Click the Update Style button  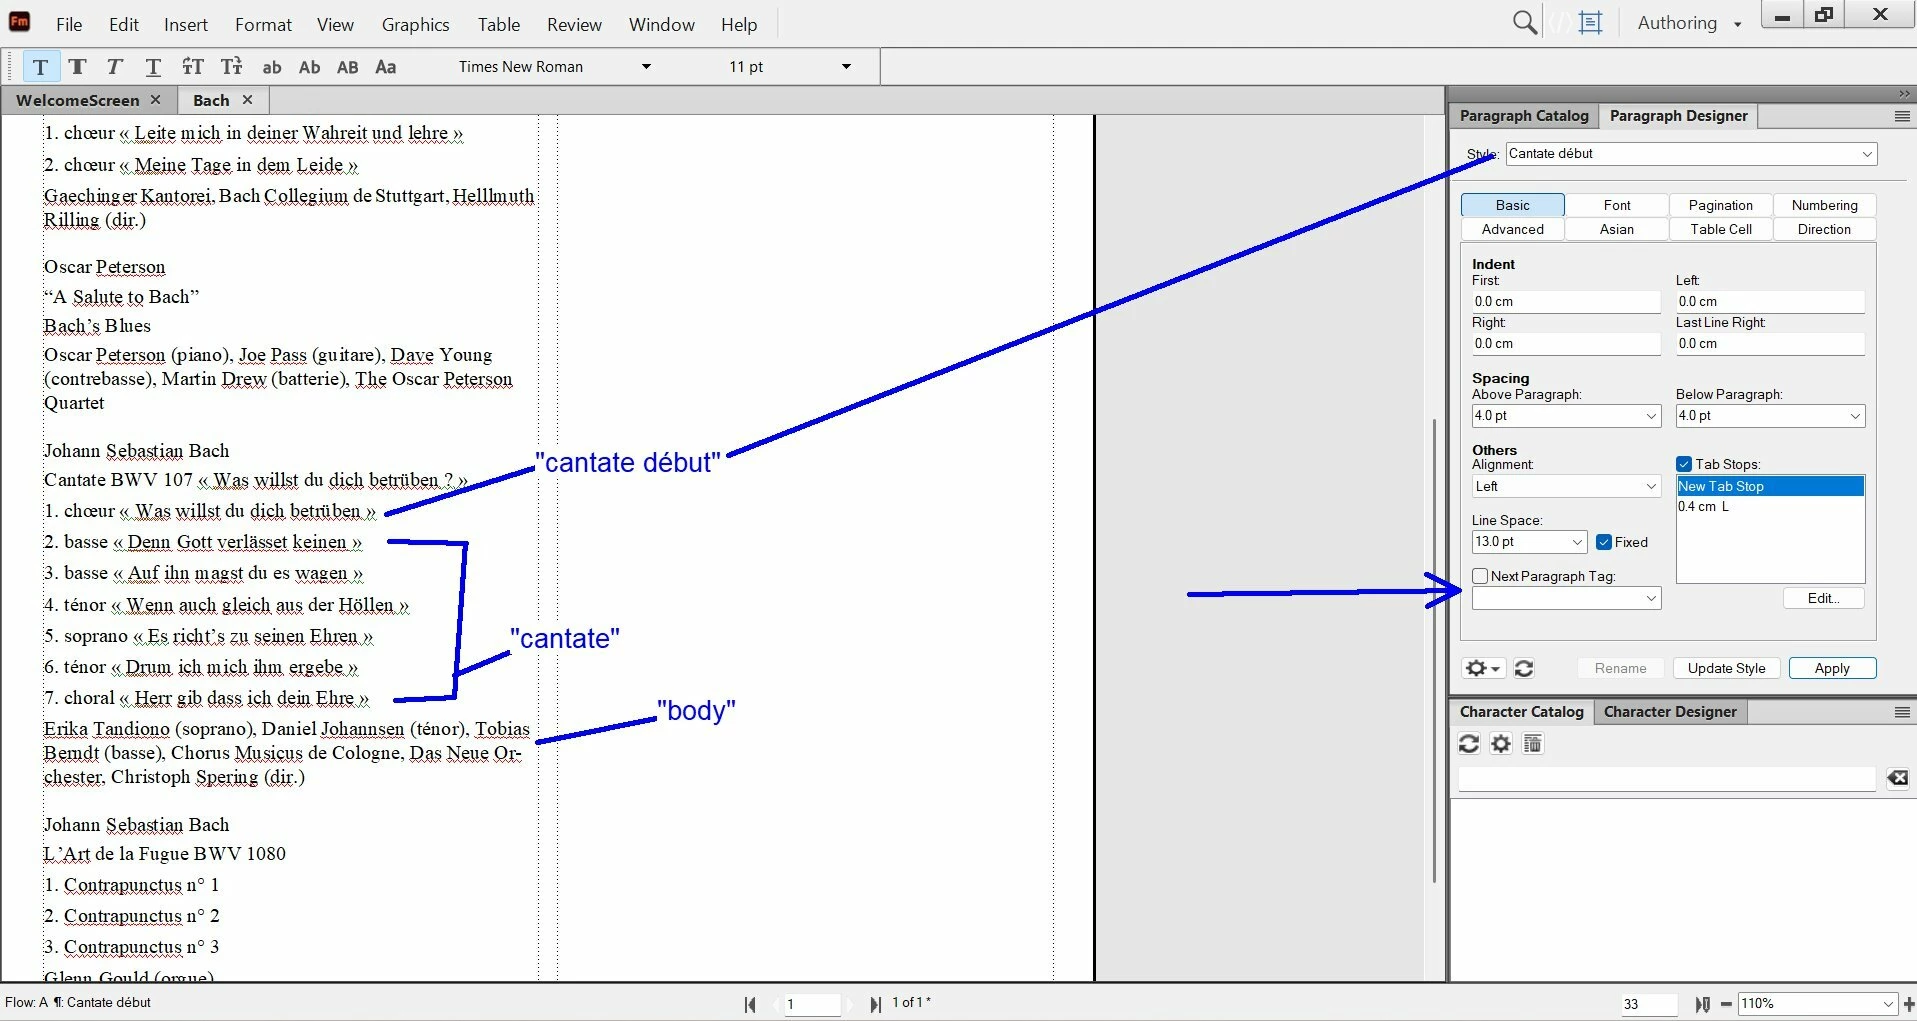click(x=1726, y=668)
